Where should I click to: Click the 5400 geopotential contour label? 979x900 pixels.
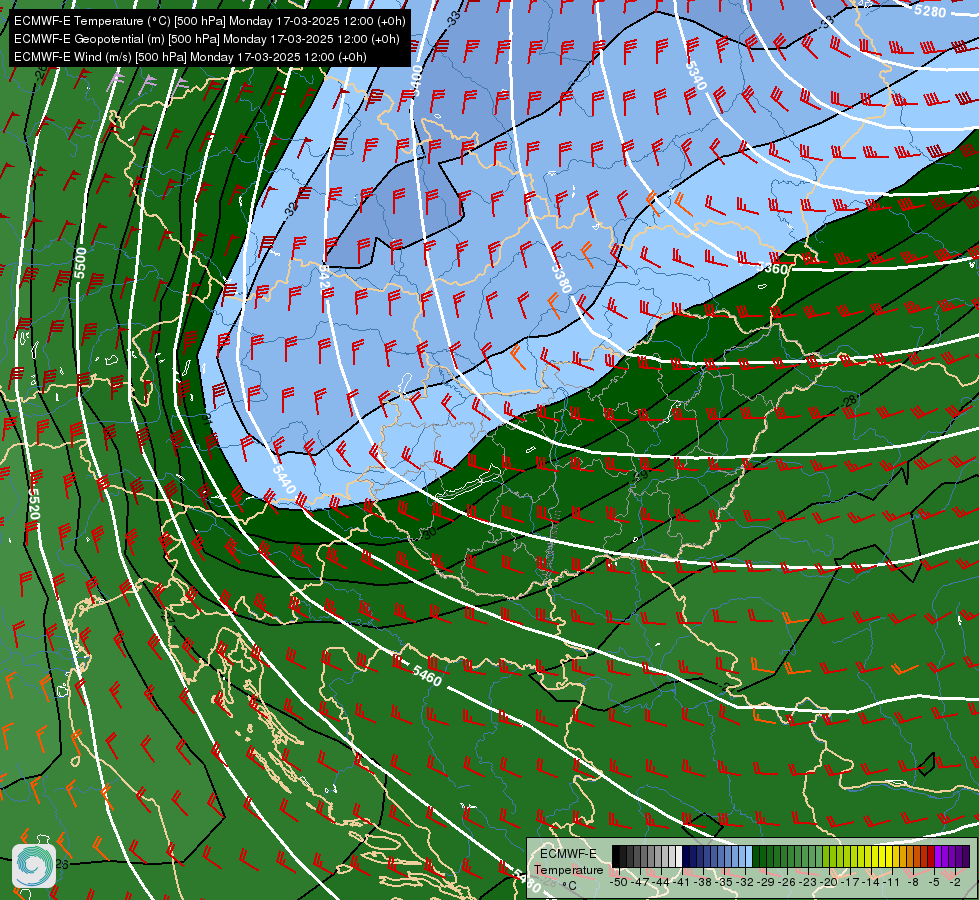pos(416,80)
